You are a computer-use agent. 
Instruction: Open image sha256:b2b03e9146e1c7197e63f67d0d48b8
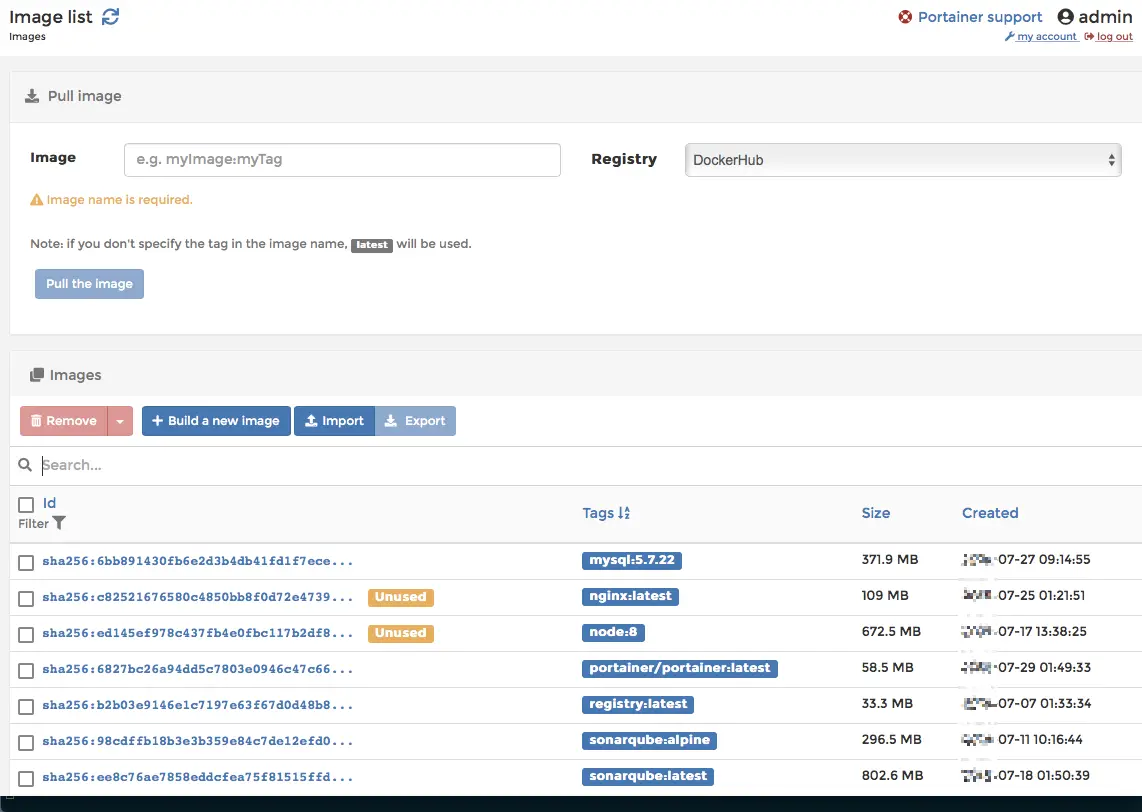(x=197, y=706)
